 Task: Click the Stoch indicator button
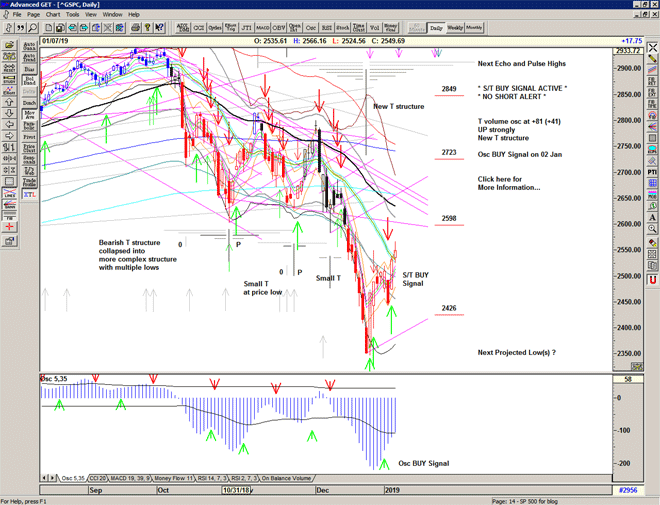pyautogui.click(x=343, y=28)
